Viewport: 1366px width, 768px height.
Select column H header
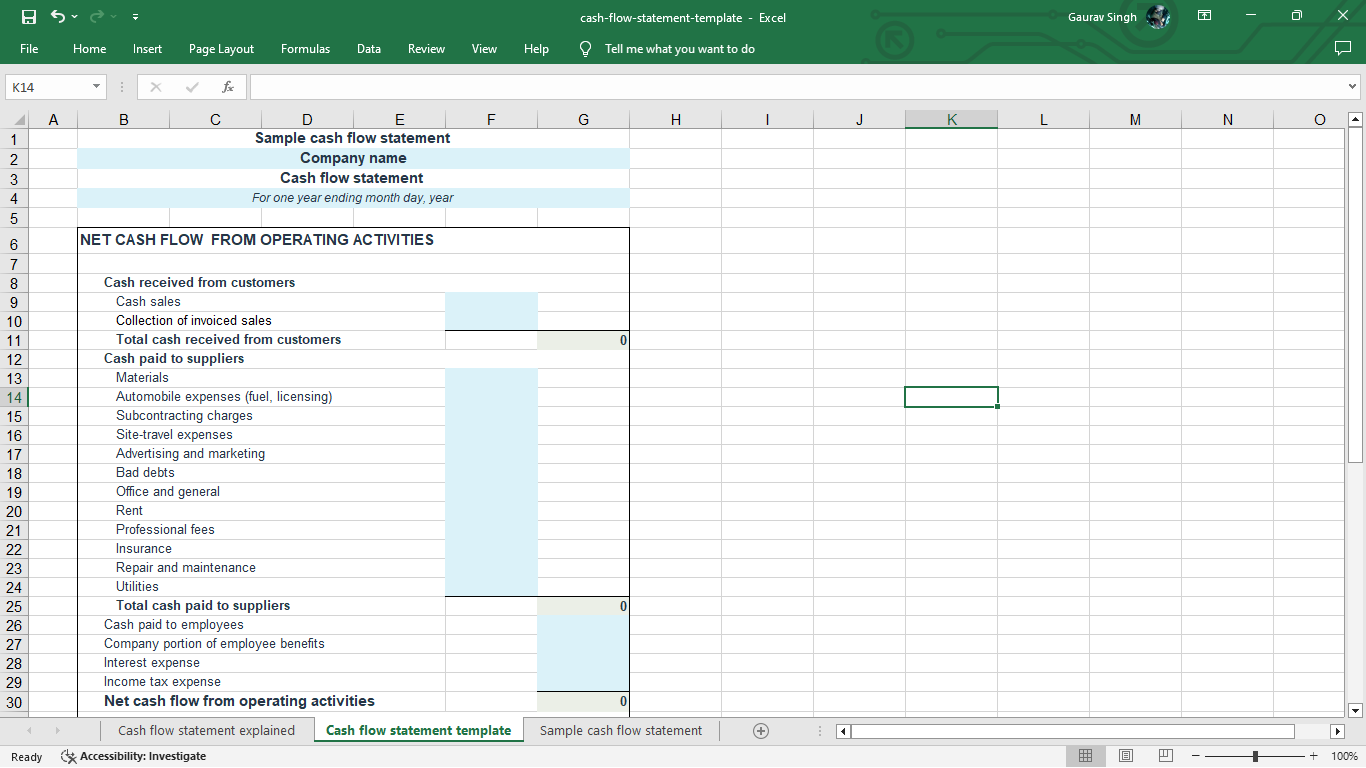676,120
